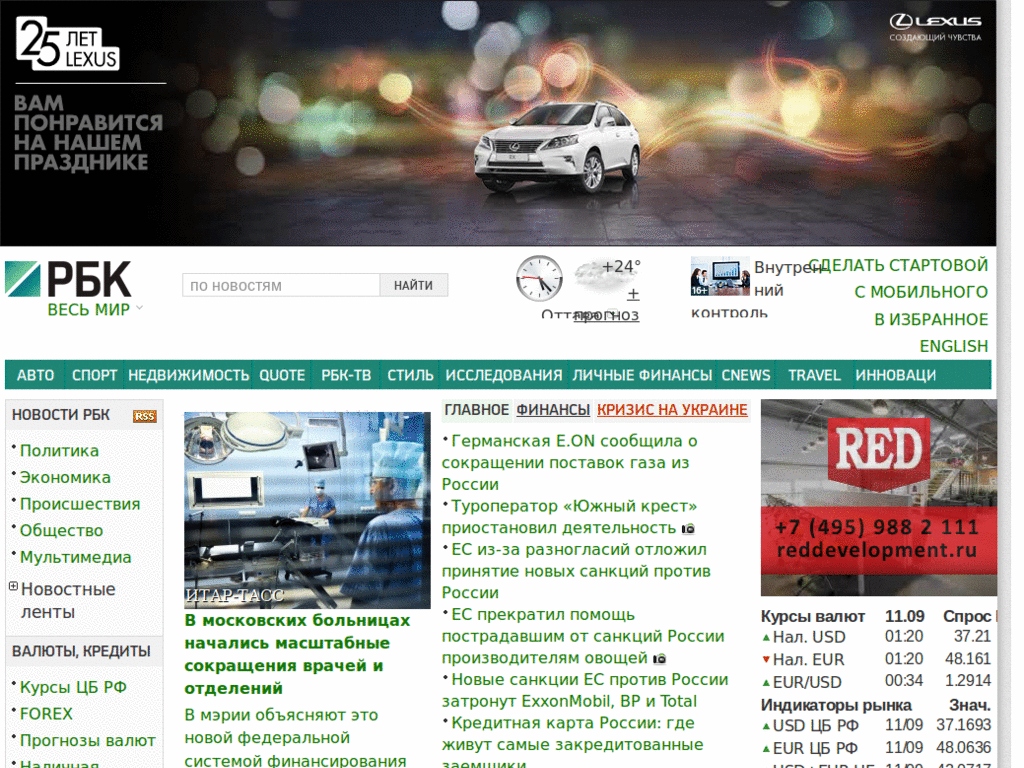Click the plus sign under temperature

point(633,294)
